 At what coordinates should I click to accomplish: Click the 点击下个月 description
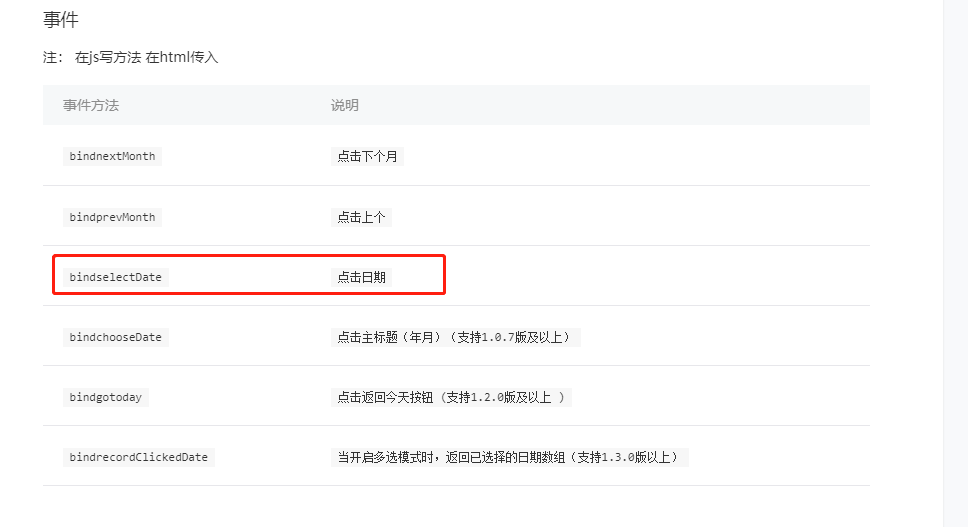(x=367, y=156)
